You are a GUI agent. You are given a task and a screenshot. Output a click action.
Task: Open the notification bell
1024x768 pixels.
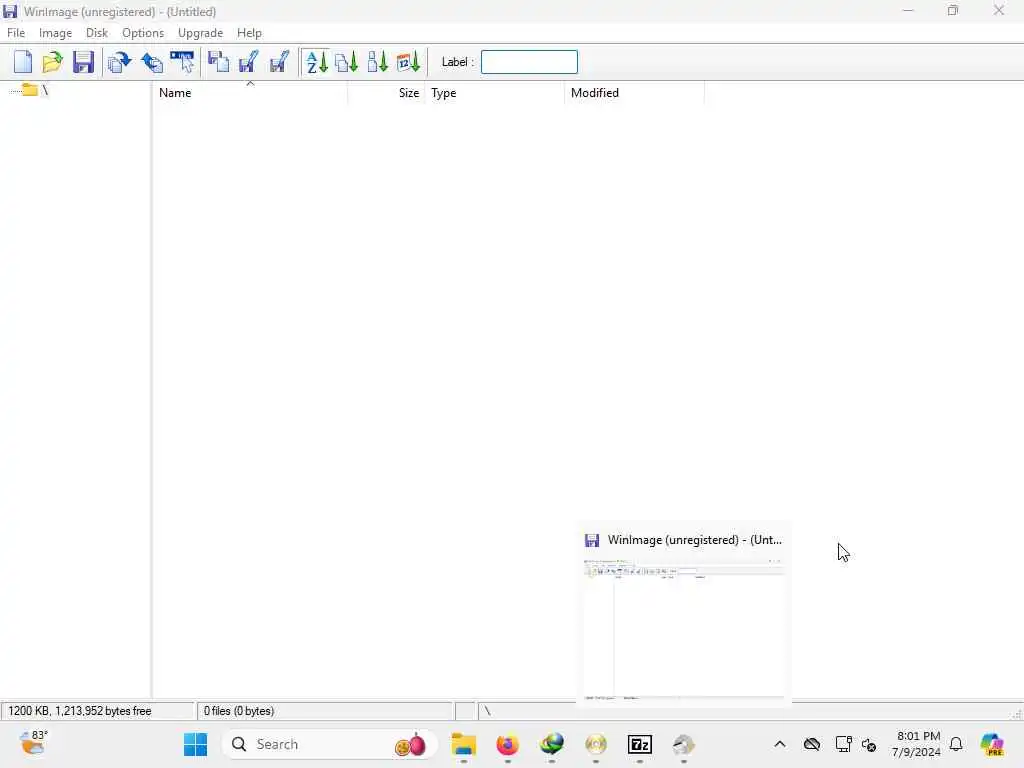tap(956, 744)
